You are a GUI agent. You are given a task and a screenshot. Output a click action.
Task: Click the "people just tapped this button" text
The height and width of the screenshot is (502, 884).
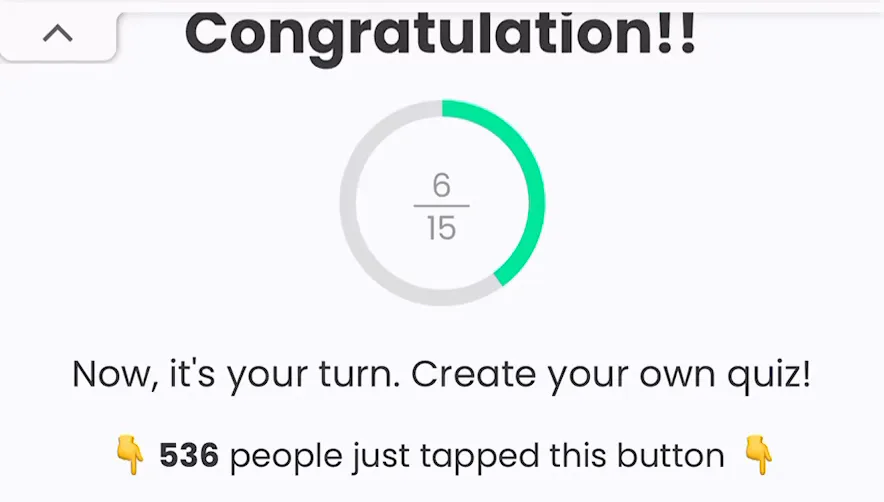pos(477,456)
